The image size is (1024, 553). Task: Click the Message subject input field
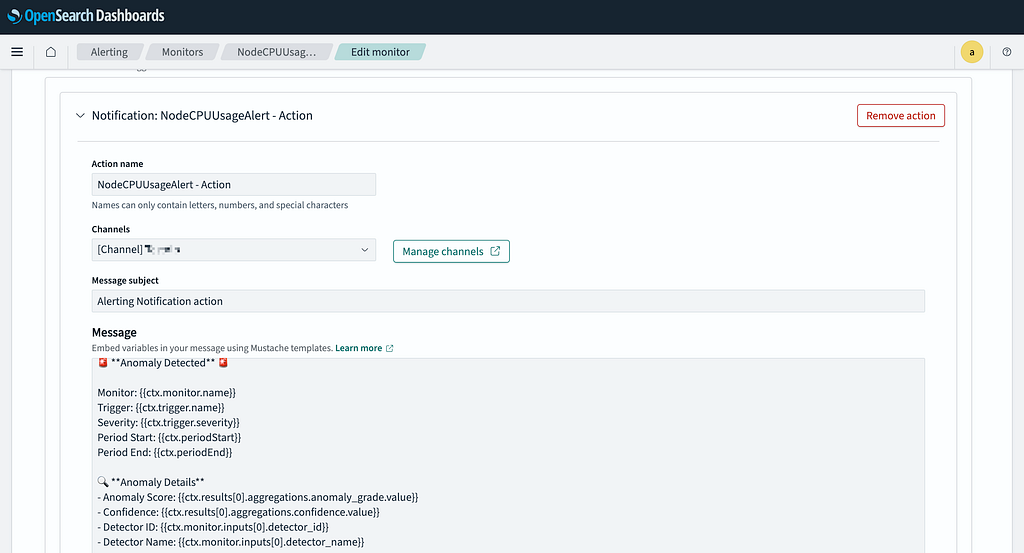(508, 301)
